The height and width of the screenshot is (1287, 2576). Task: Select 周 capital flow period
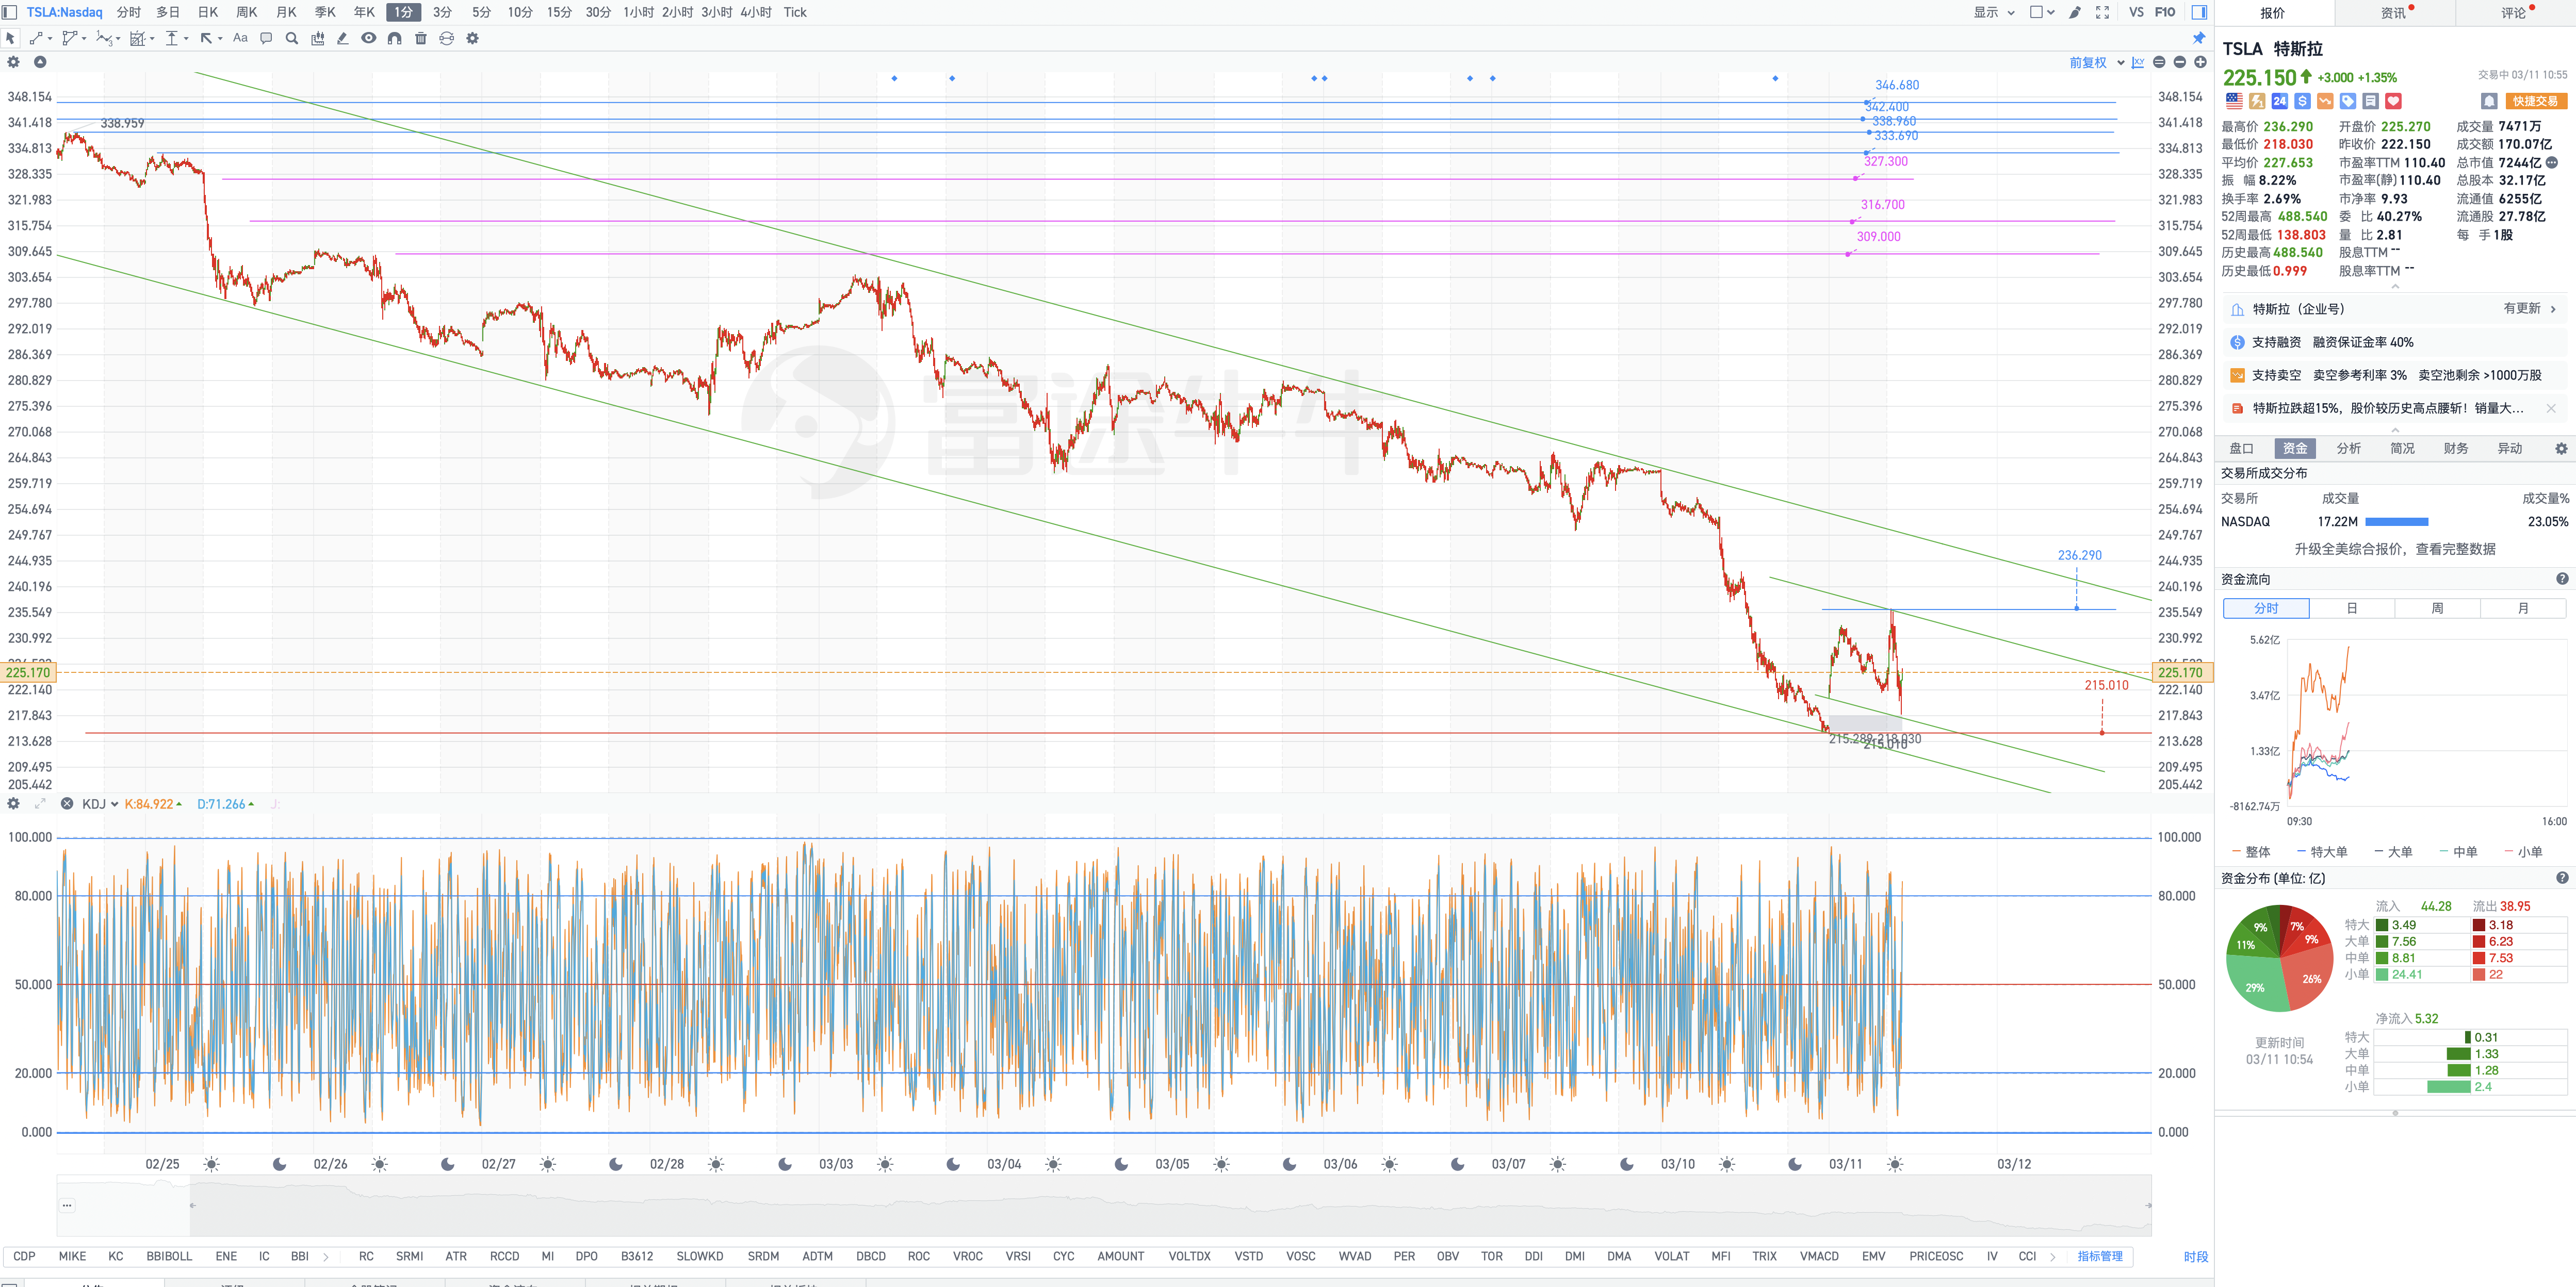tap(2437, 608)
